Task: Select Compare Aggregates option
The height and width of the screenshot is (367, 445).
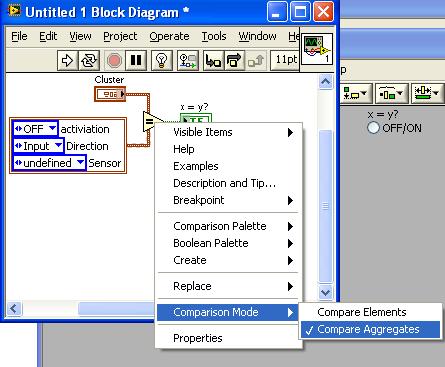Action: click(x=370, y=329)
